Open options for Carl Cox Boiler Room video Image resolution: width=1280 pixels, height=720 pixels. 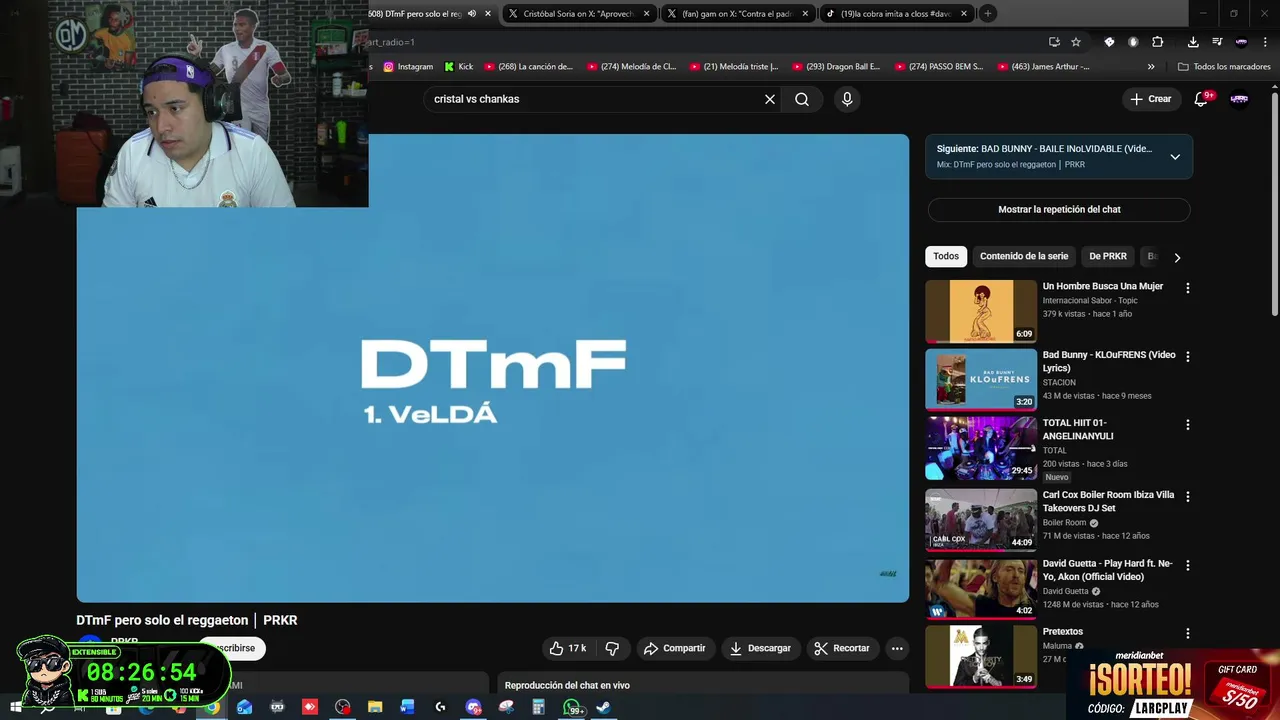[1188, 496]
